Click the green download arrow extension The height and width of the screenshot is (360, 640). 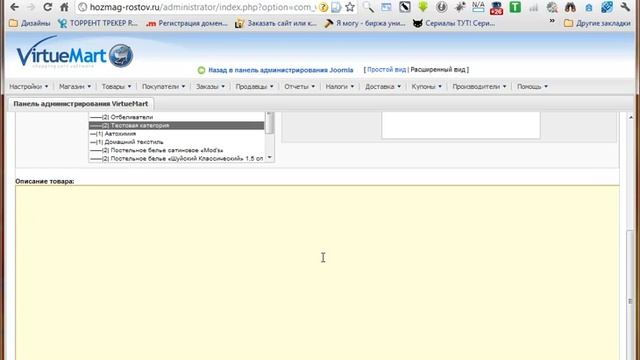coord(423,7)
